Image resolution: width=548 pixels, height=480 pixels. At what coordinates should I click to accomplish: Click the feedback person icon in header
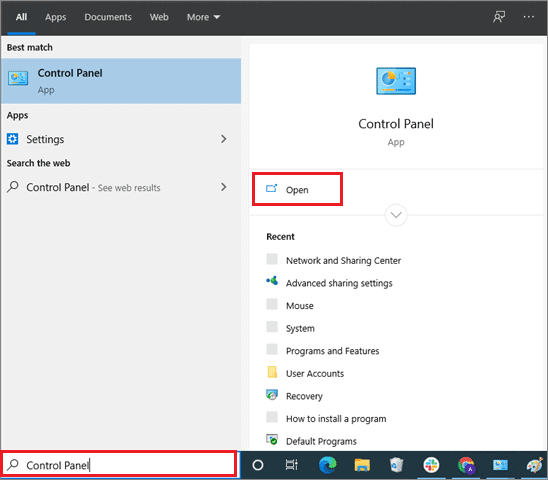point(499,17)
